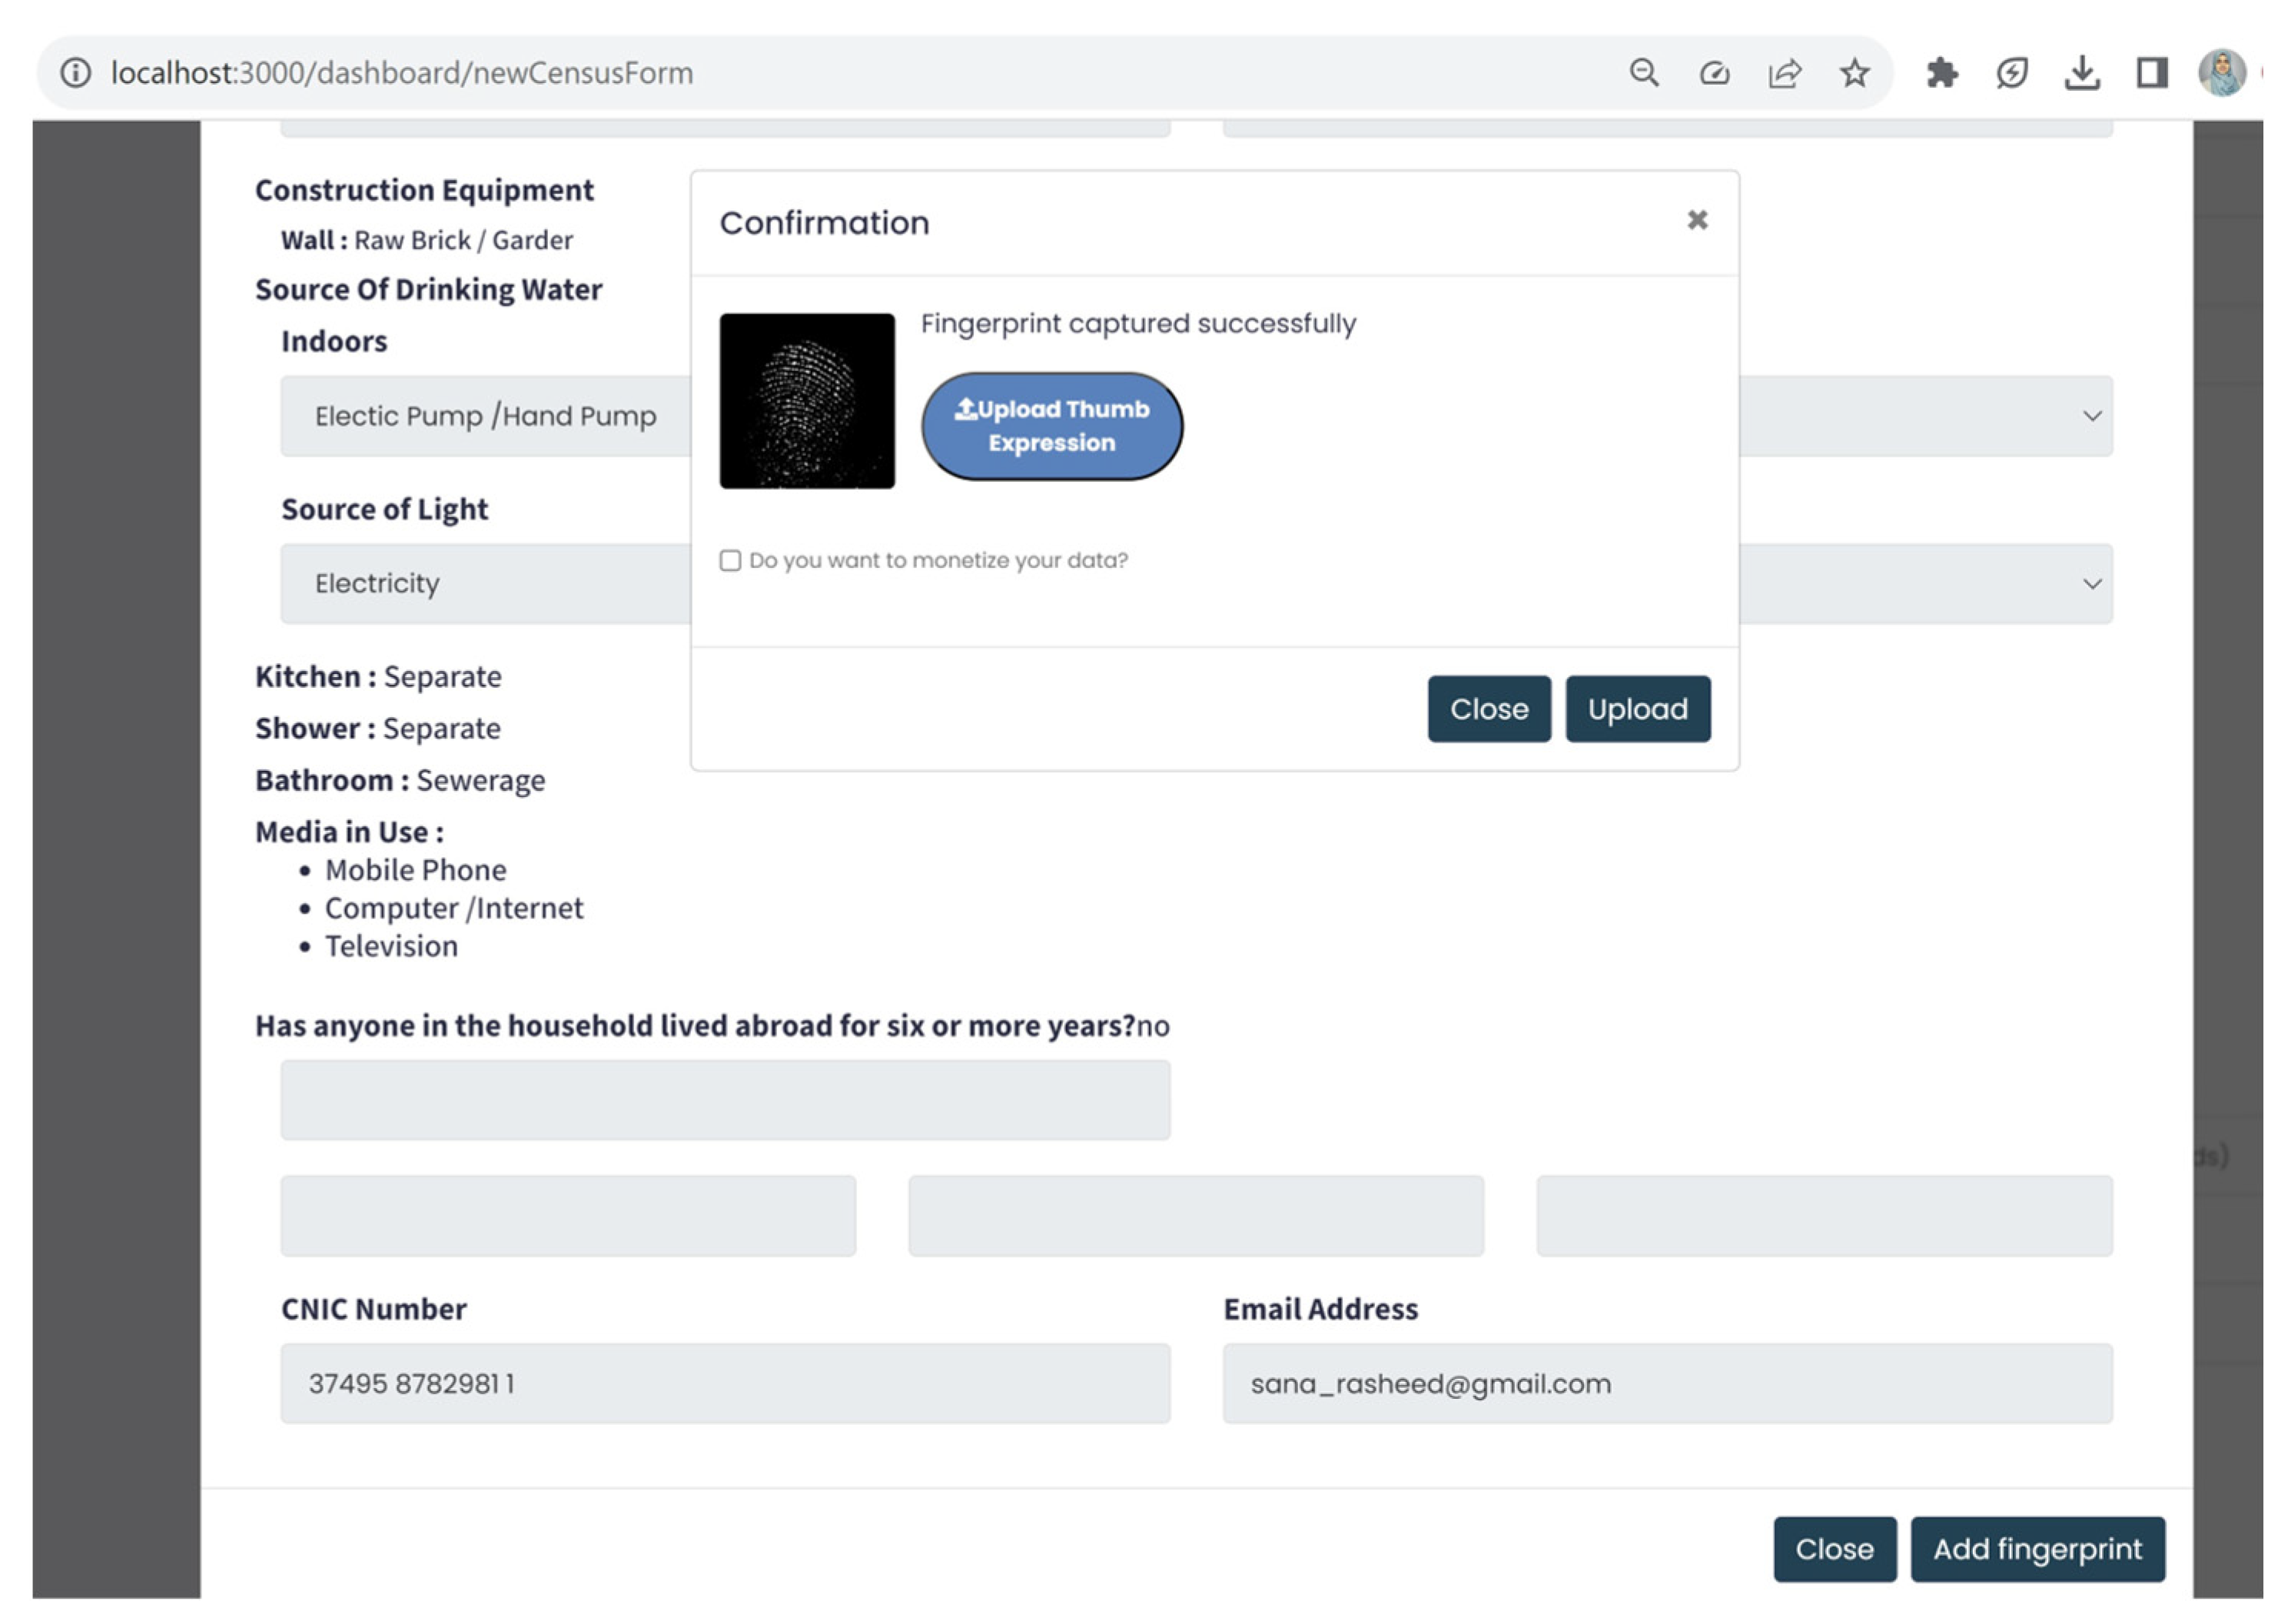Click the zoom magnifier icon in address bar
The height and width of the screenshot is (1624, 2278).
pos(1643,73)
